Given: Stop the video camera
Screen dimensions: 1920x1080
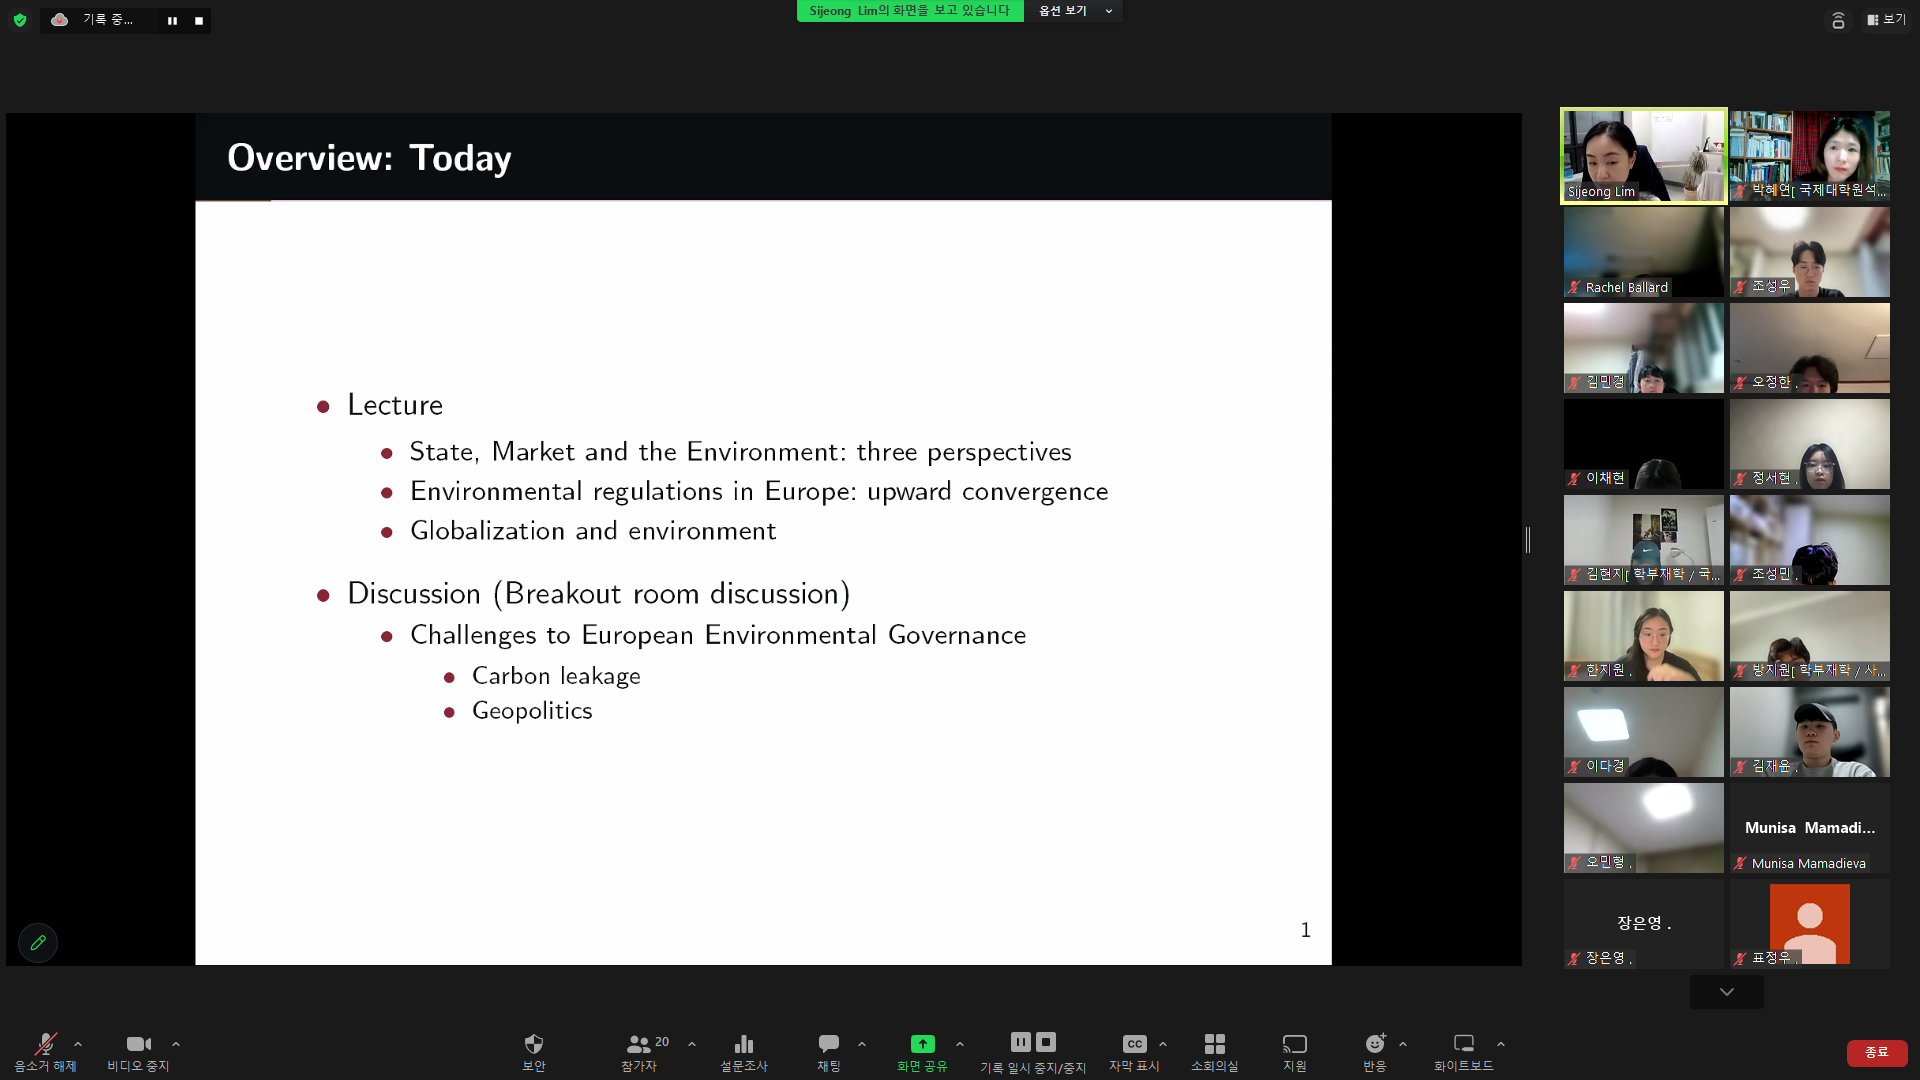Looking at the screenshot, I should [138, 1045].
